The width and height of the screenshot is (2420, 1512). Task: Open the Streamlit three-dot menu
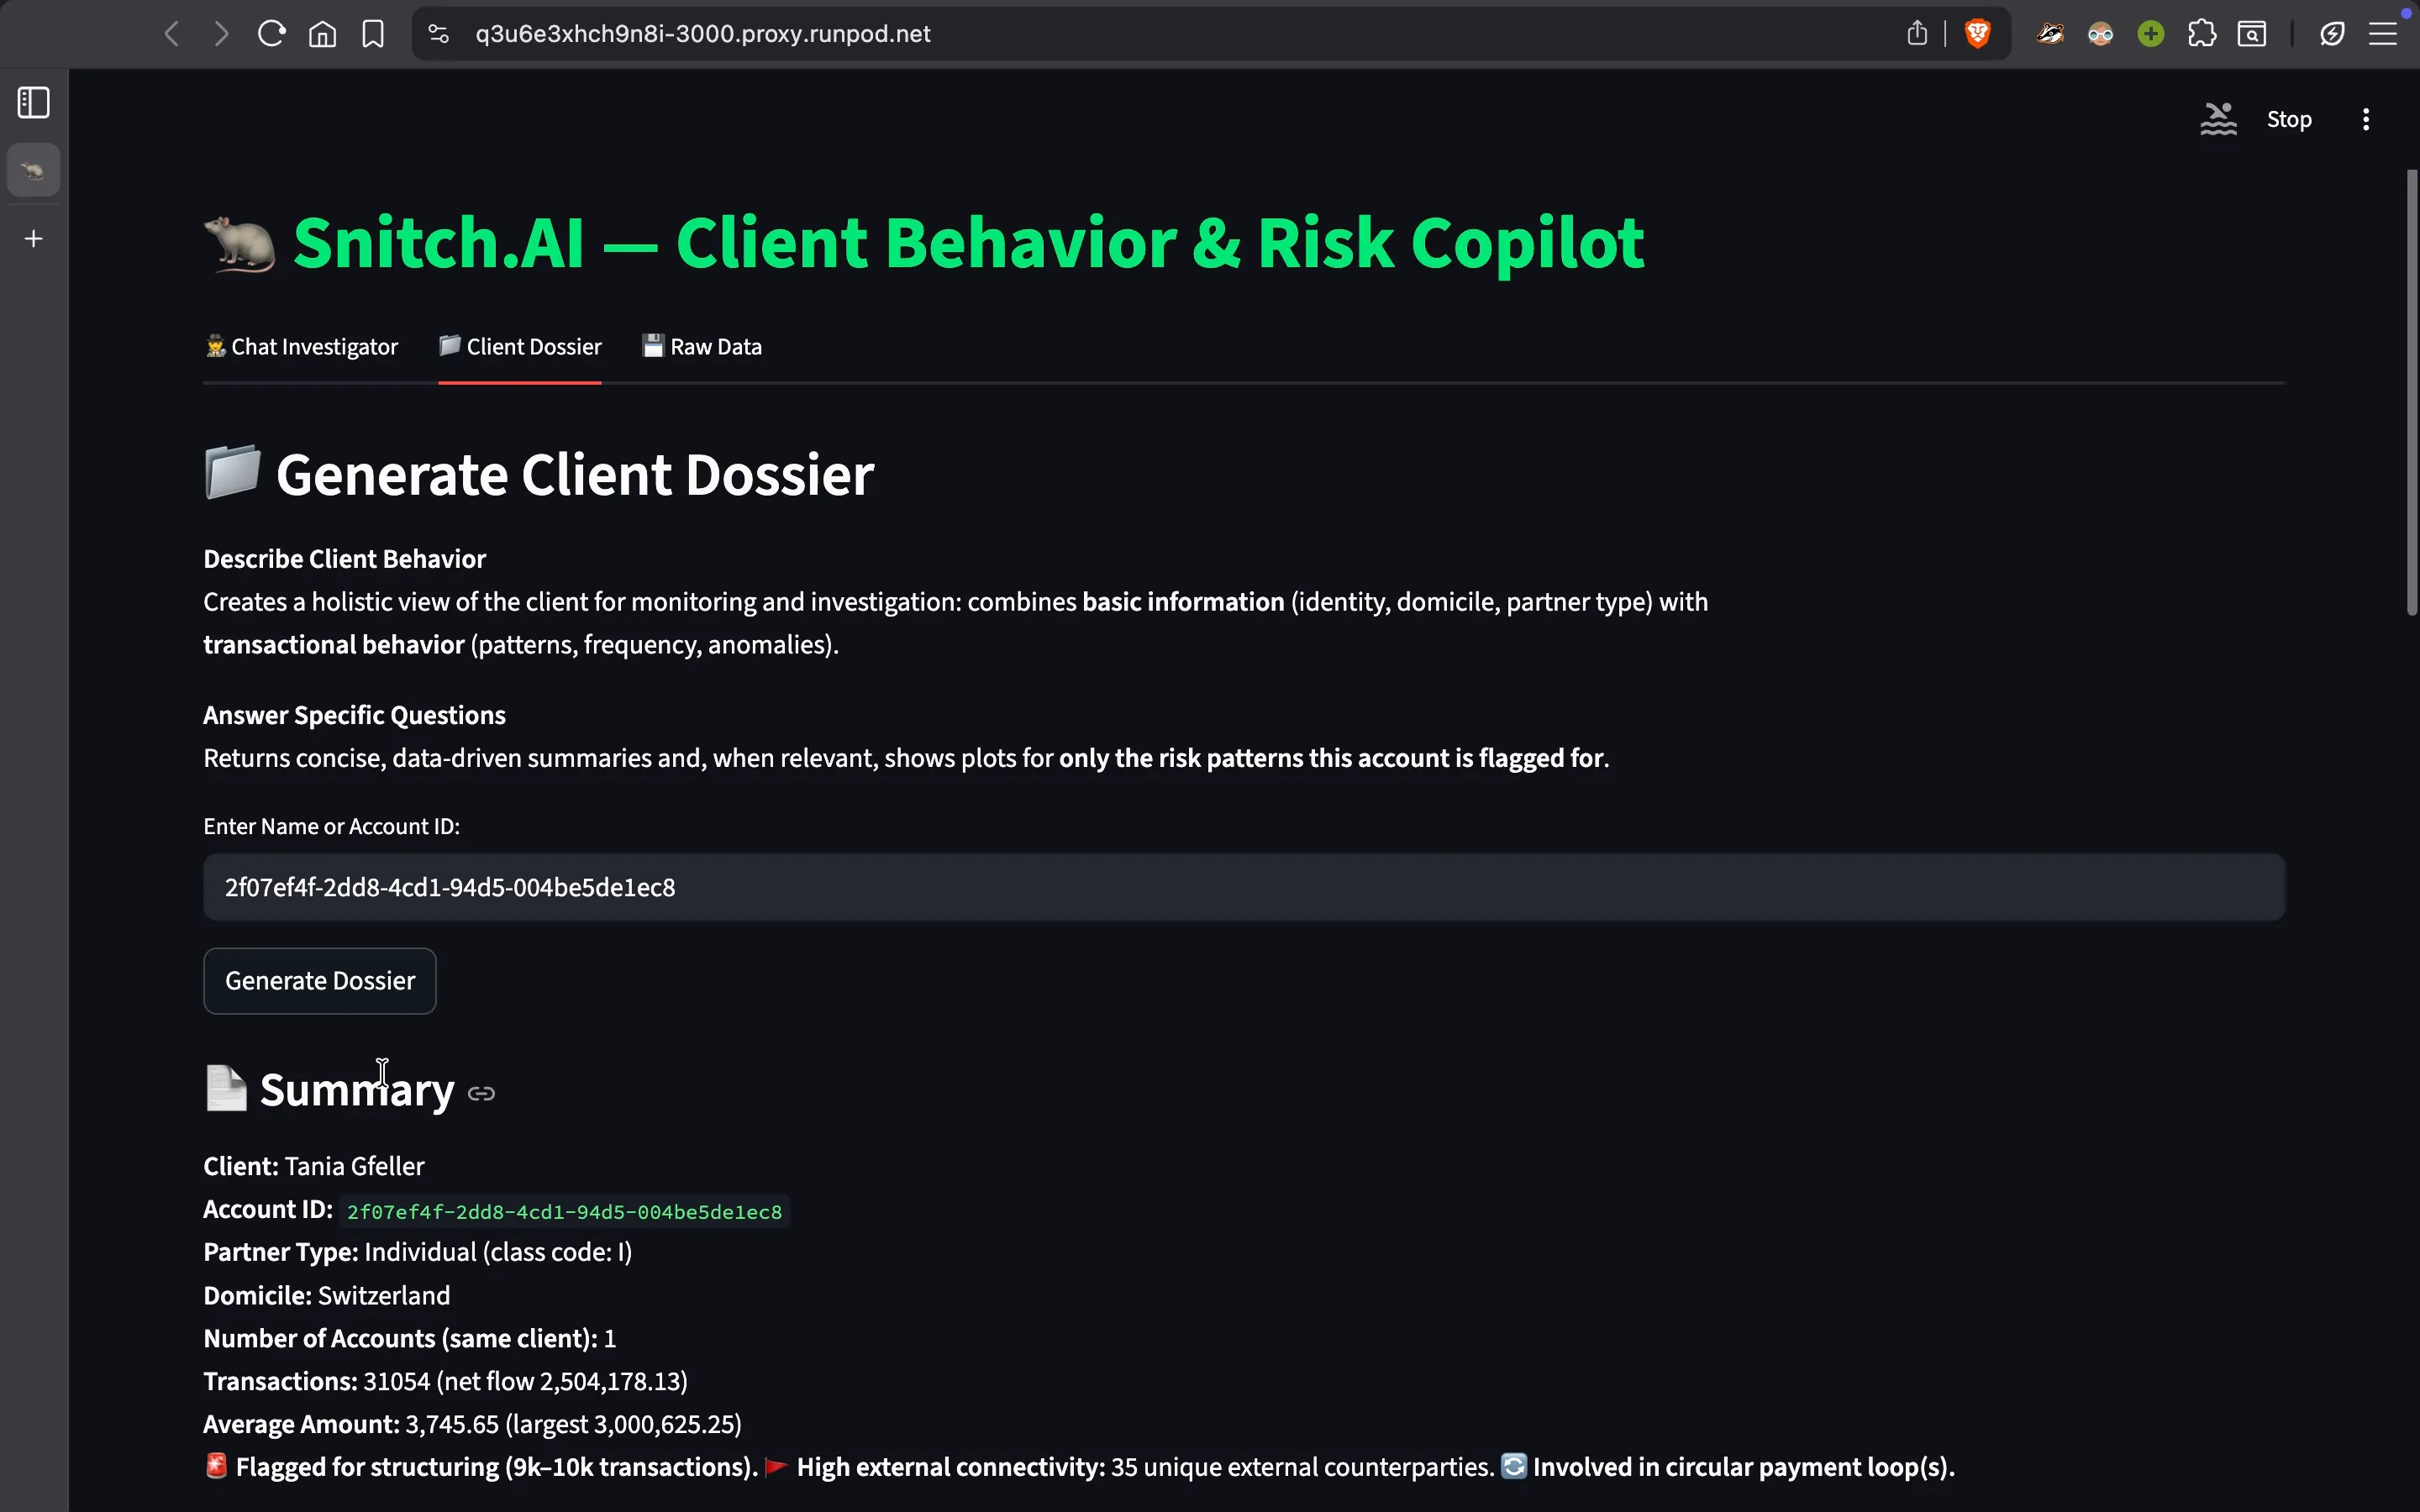pyautogui.click(x=2366, y=119)
